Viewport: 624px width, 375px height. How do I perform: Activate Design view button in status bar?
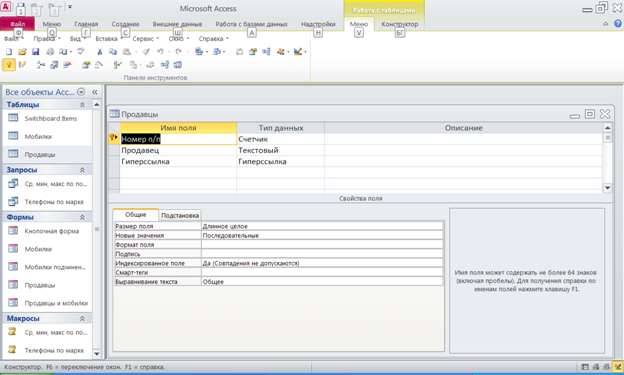[x=618, y=367]
